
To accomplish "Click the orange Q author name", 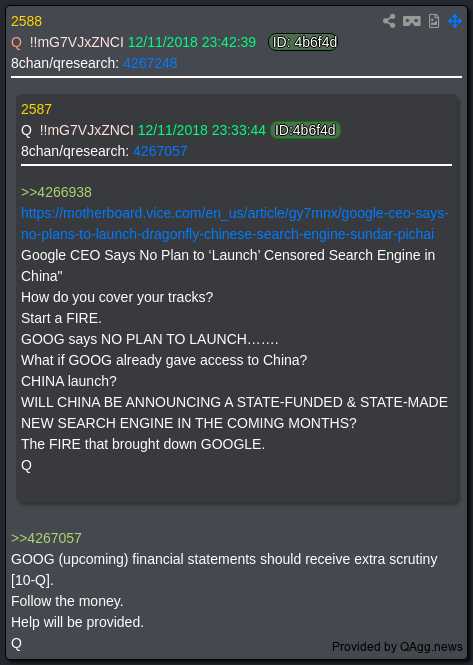I will click(x=16, y=42).
